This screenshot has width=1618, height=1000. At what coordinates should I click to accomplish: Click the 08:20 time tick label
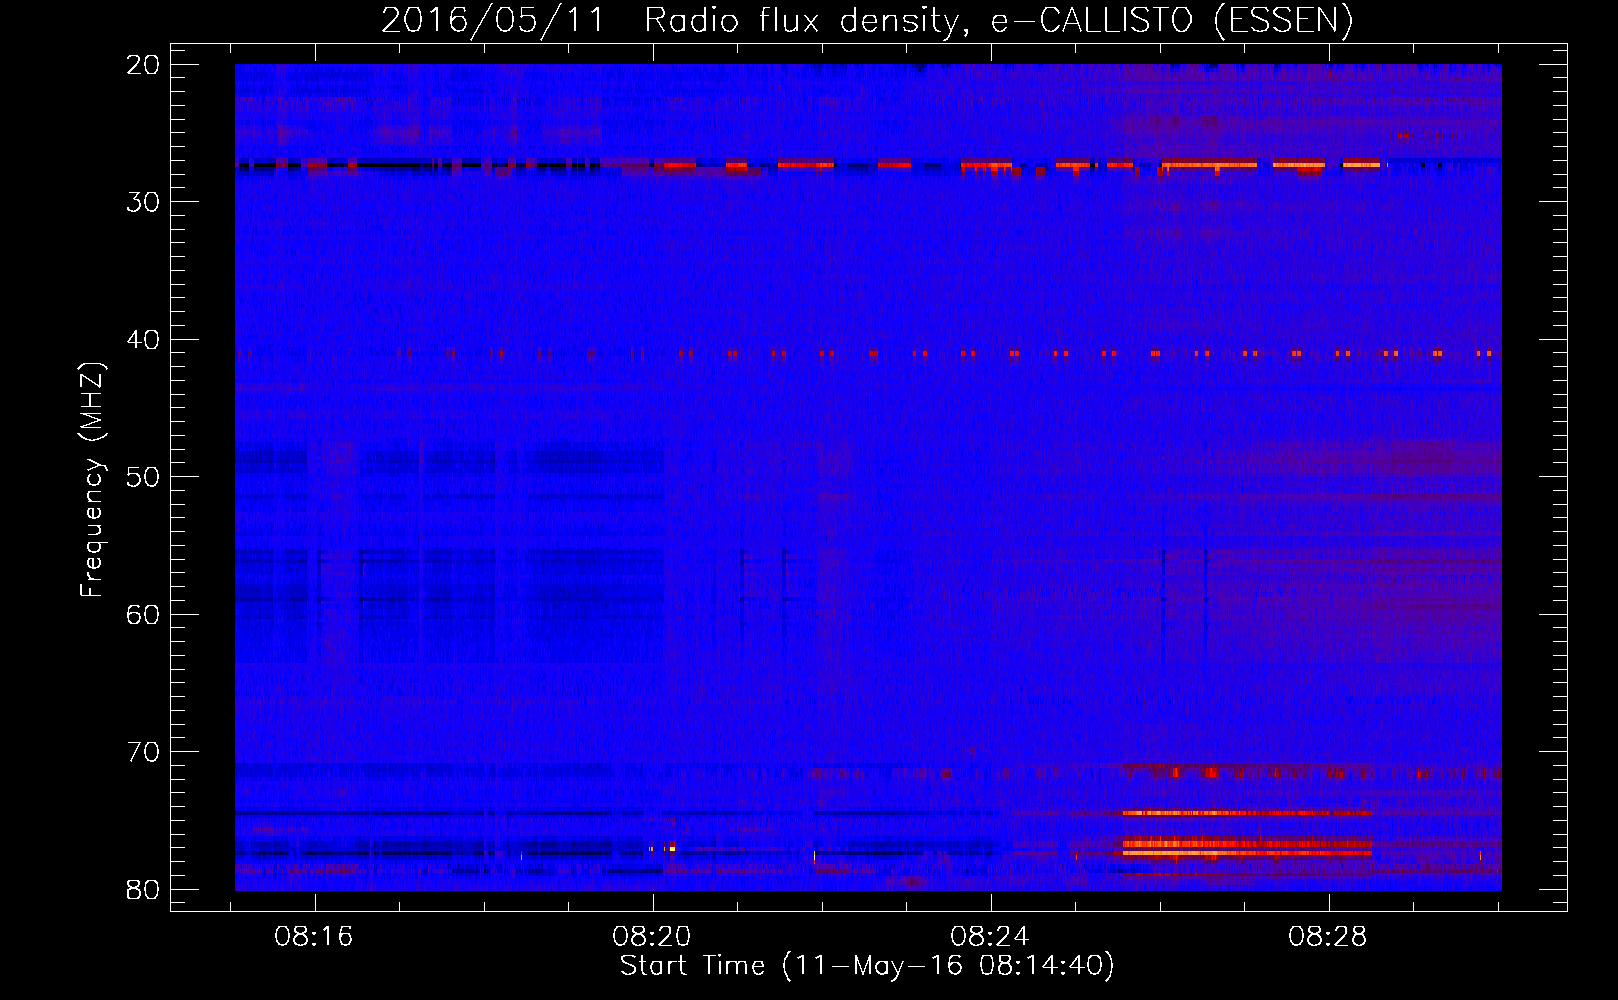(652, 937)
